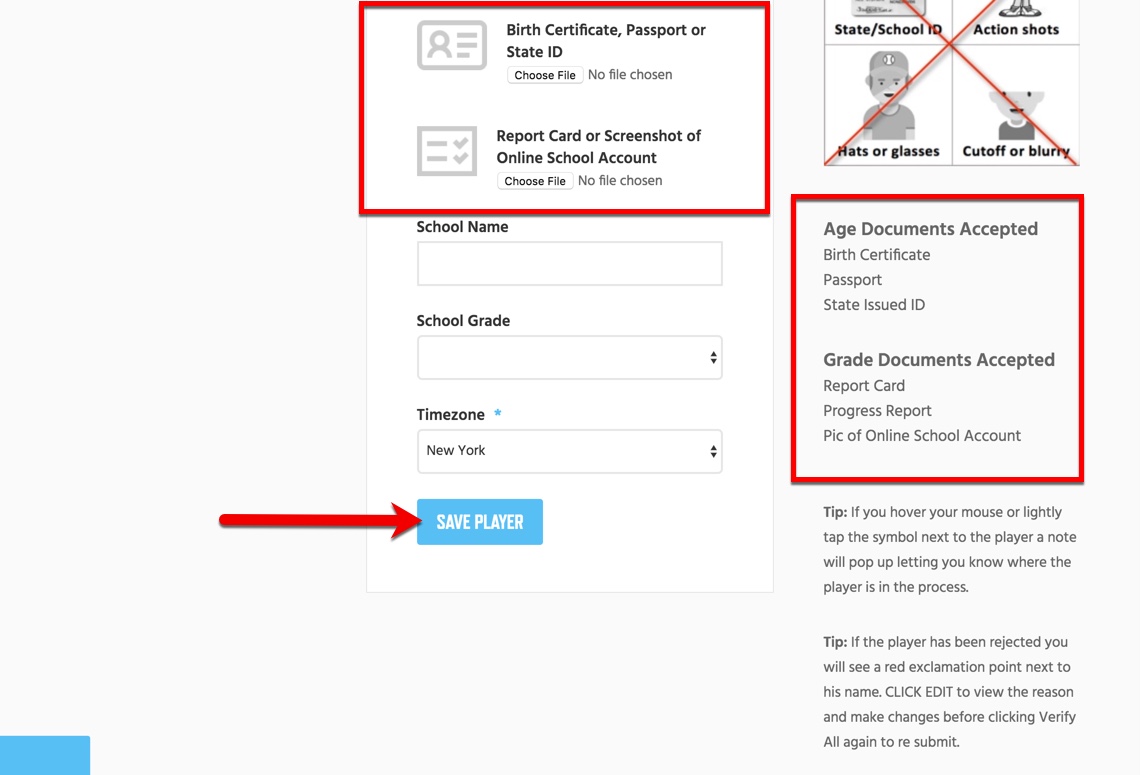This screenshot has height=775, width=1140.
Task: Click the 'Passport' list entry
Action: pos(852,280)
